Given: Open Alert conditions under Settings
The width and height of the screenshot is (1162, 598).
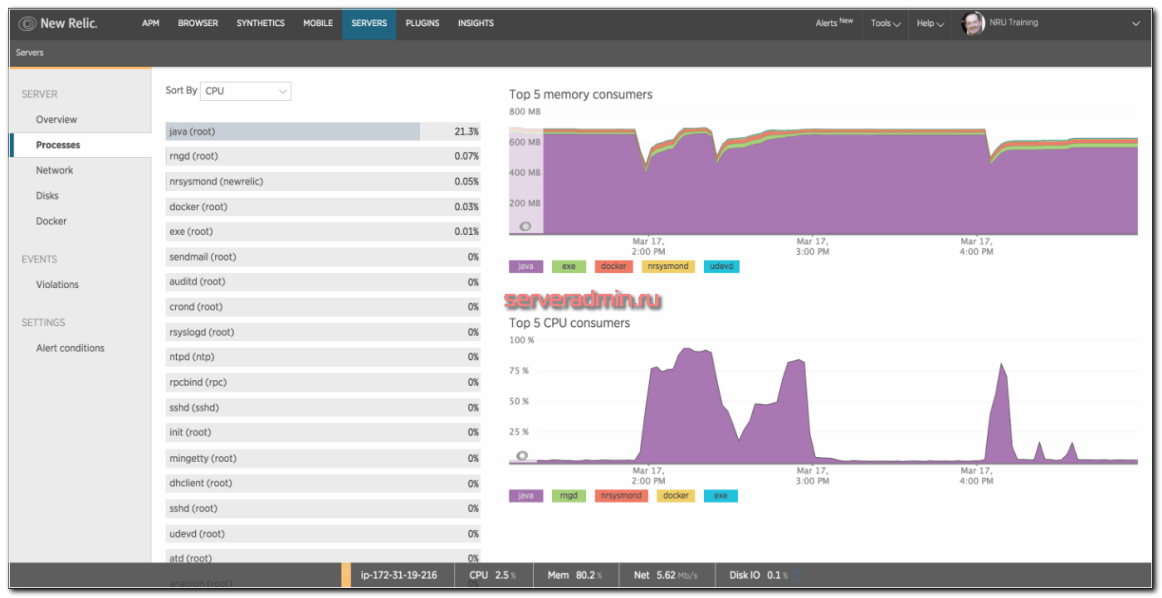Looking at the screenshot, I should click(x=70, y=347).
